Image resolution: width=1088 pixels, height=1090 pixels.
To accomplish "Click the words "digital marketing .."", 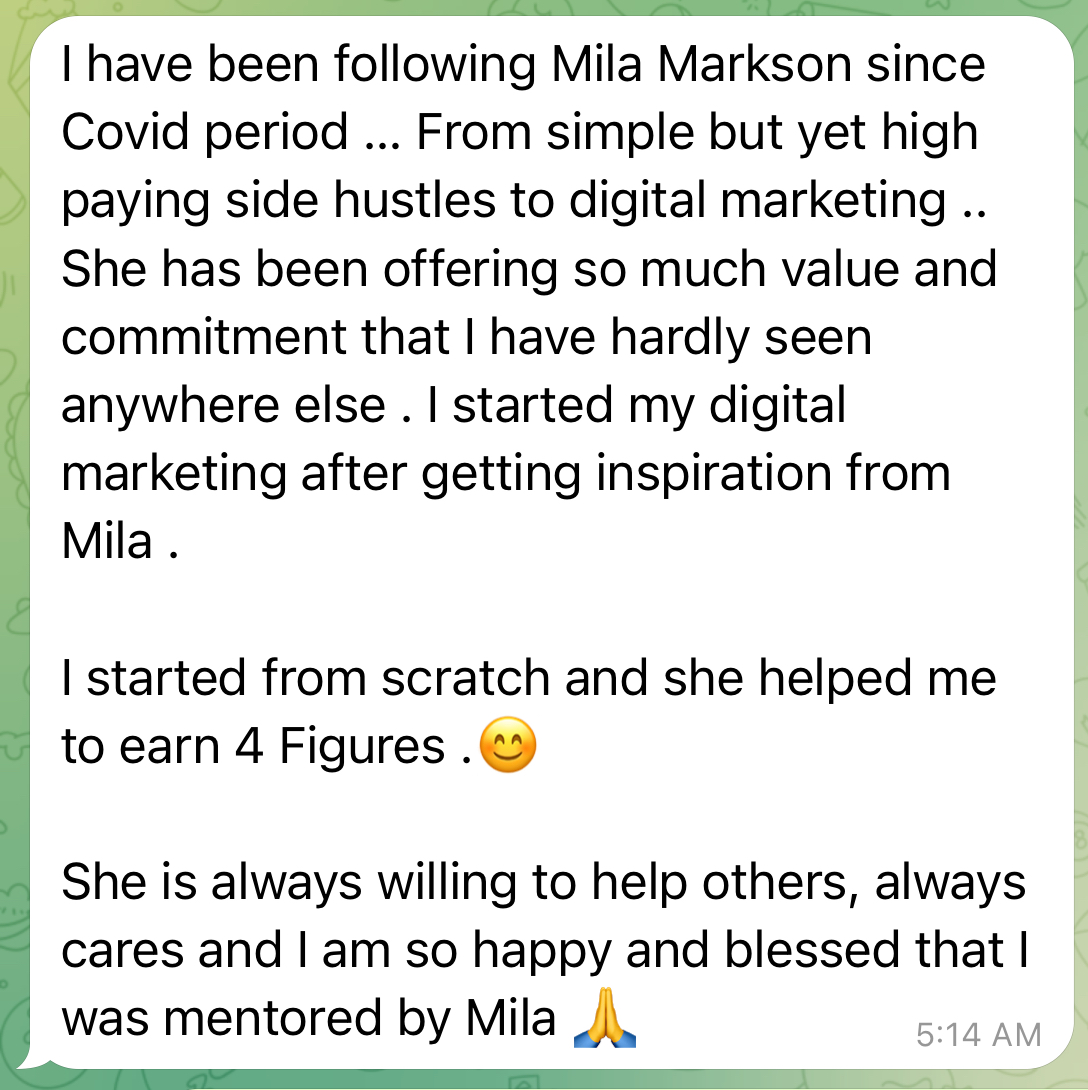I will coord(777,200).
